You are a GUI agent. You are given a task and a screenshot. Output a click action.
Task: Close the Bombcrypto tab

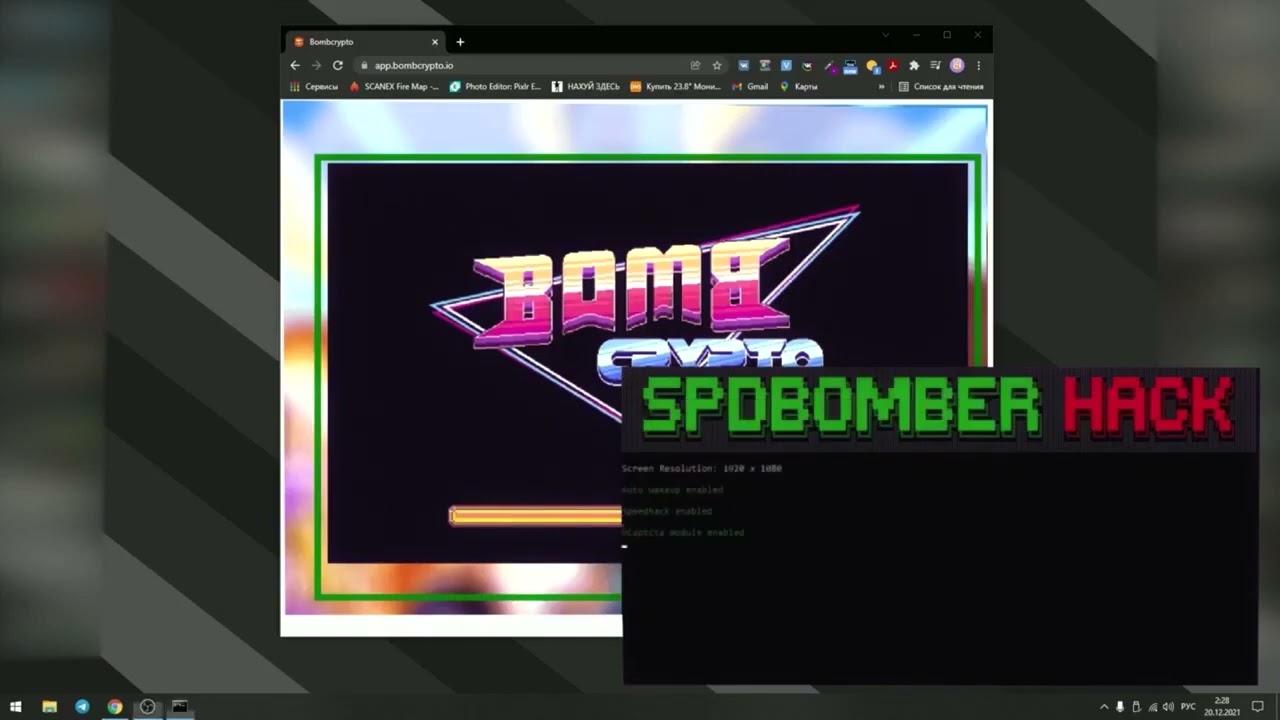coord(435,42)
